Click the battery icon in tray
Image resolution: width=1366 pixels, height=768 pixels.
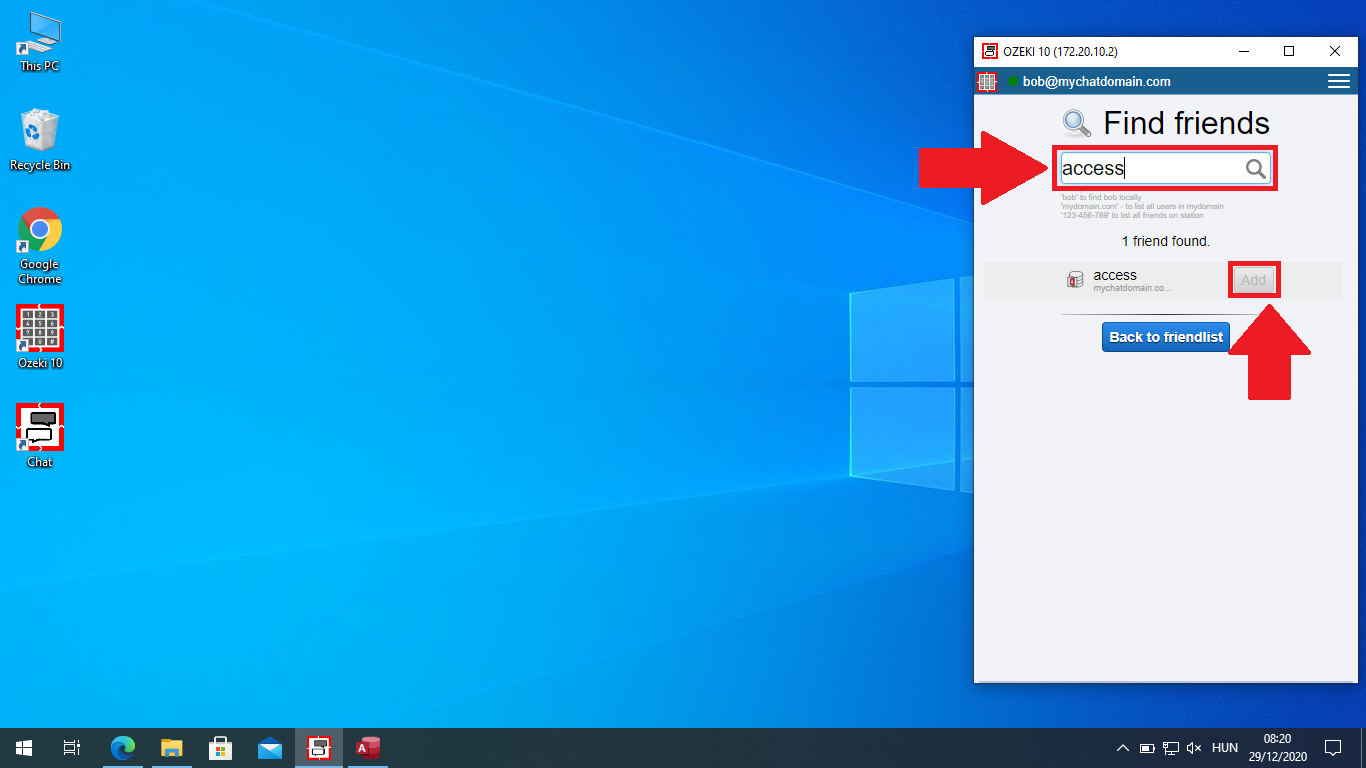pos(1147,748)
